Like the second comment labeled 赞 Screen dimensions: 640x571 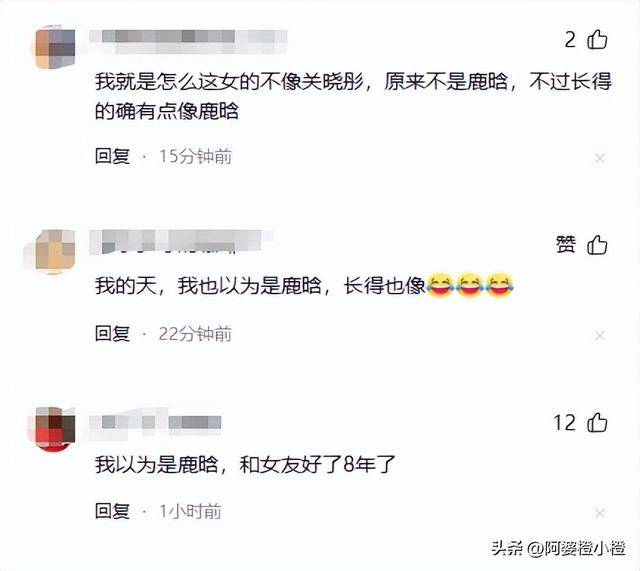tap(597, 245)
